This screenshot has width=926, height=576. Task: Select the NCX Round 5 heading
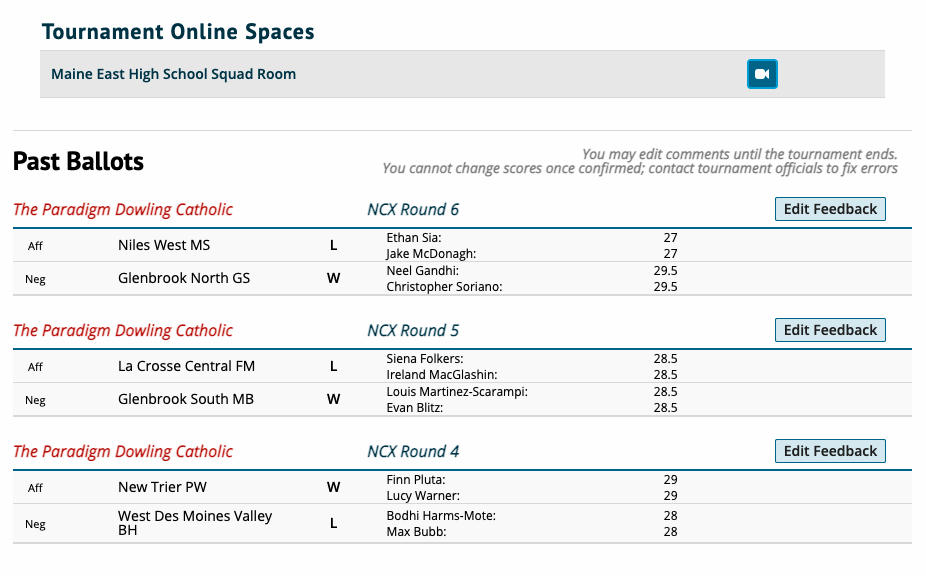[413, 331]
